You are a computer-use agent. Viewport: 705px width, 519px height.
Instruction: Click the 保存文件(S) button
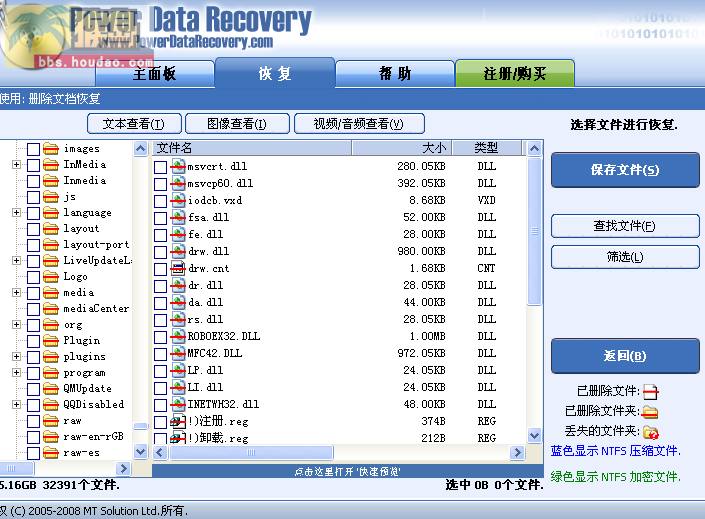[625, 170]
